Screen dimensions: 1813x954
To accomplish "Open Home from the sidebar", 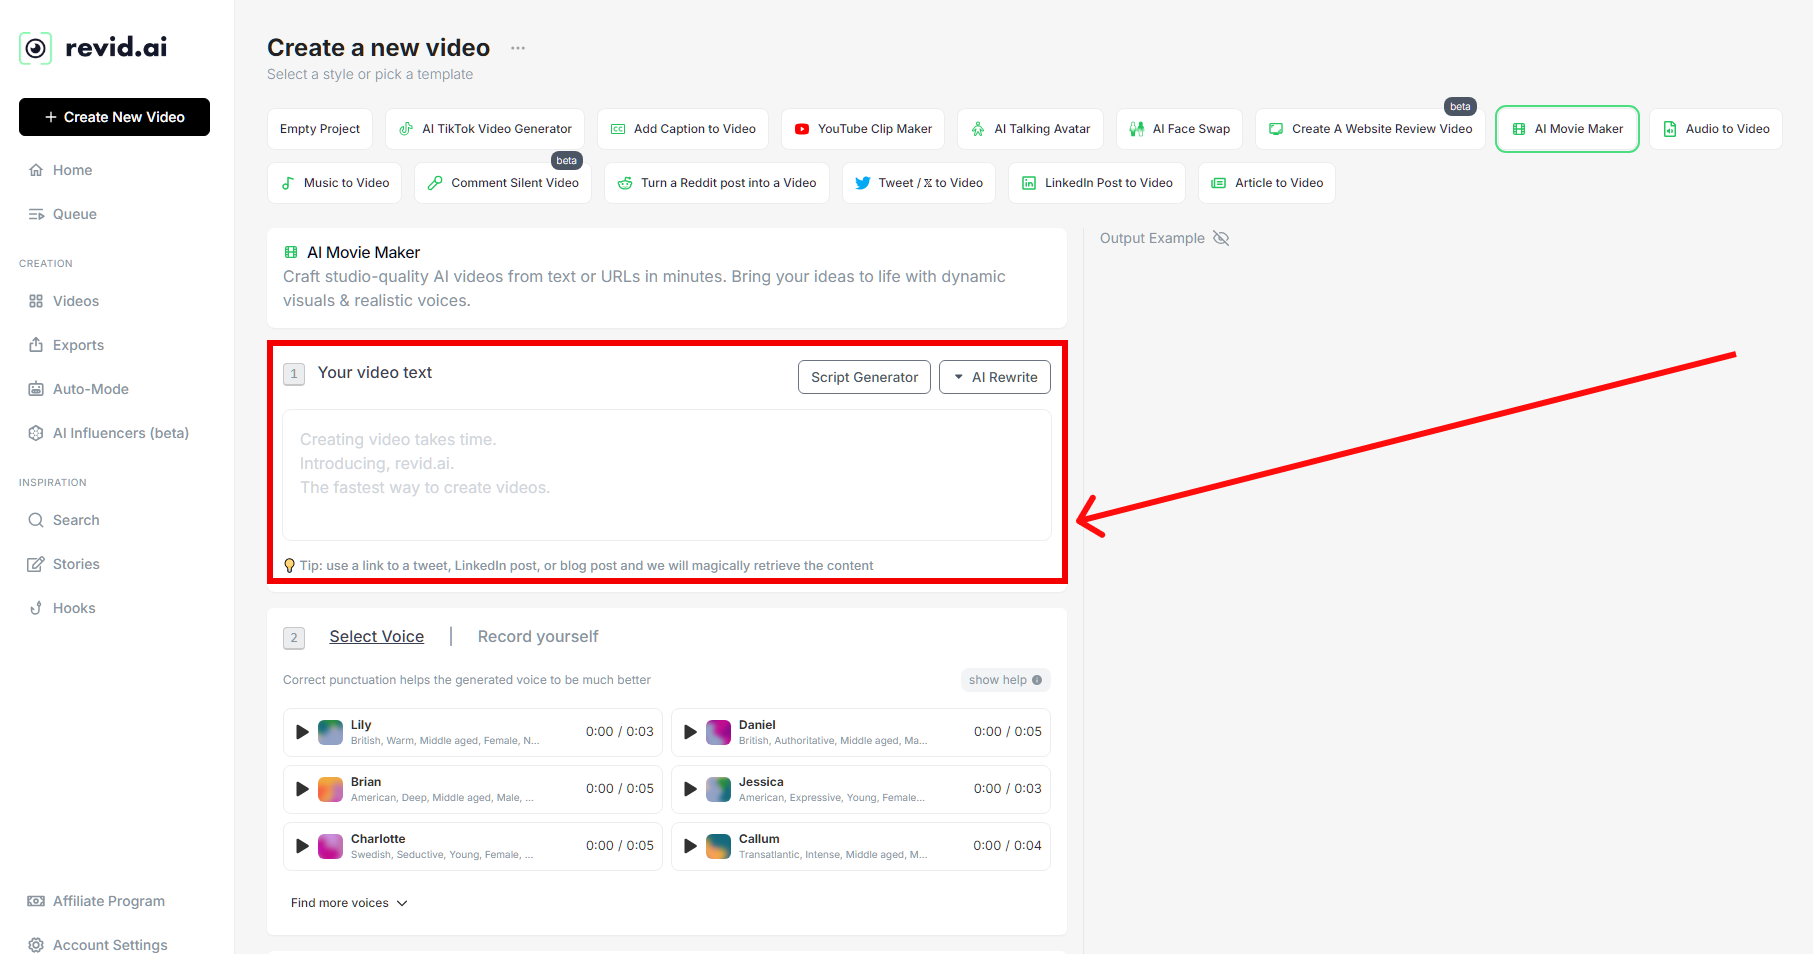I will pos(72,170).
